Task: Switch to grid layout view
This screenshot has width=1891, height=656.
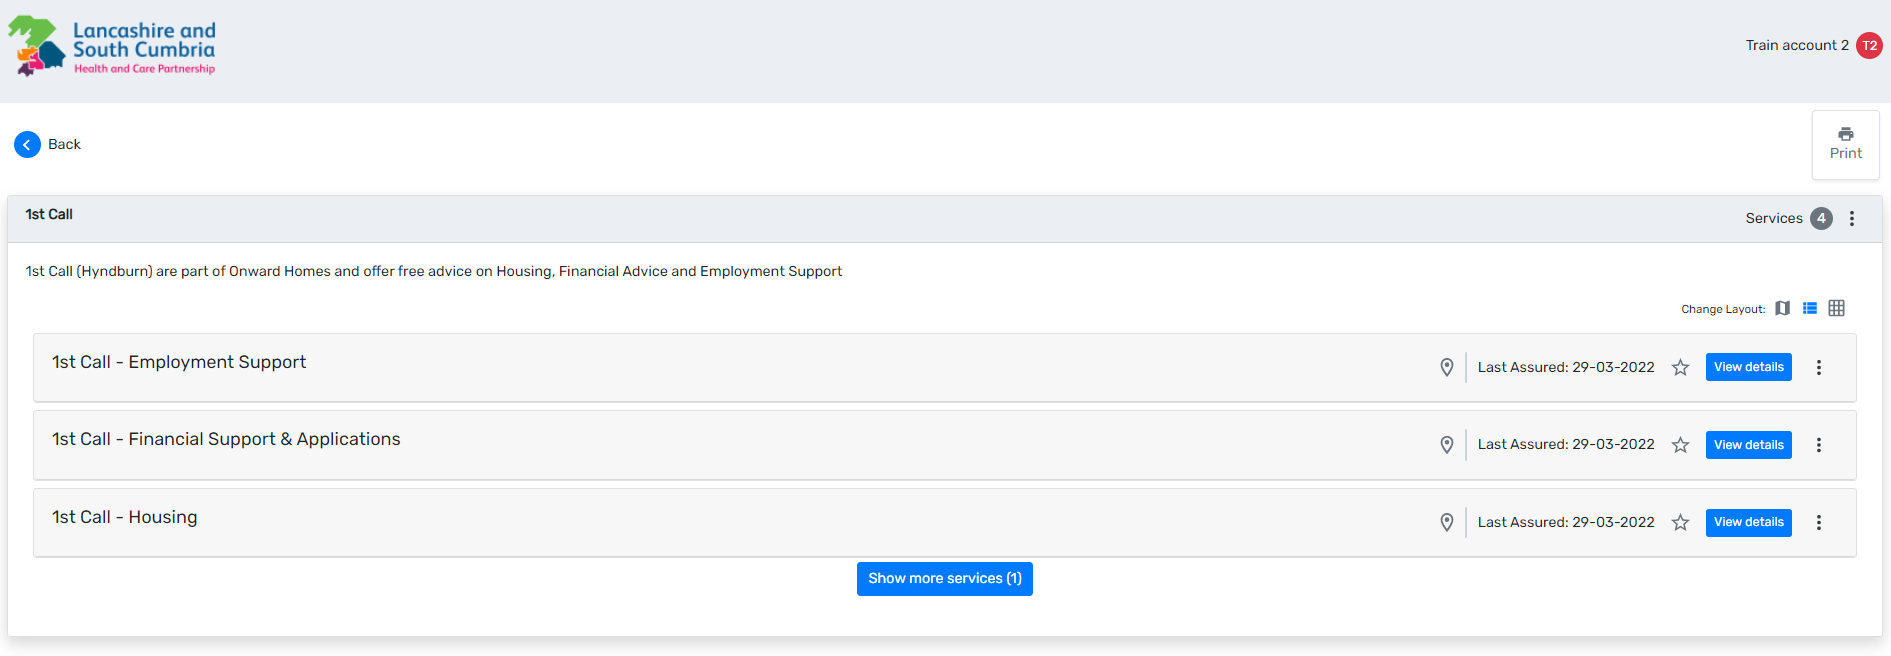Action: pos(1836,309)
